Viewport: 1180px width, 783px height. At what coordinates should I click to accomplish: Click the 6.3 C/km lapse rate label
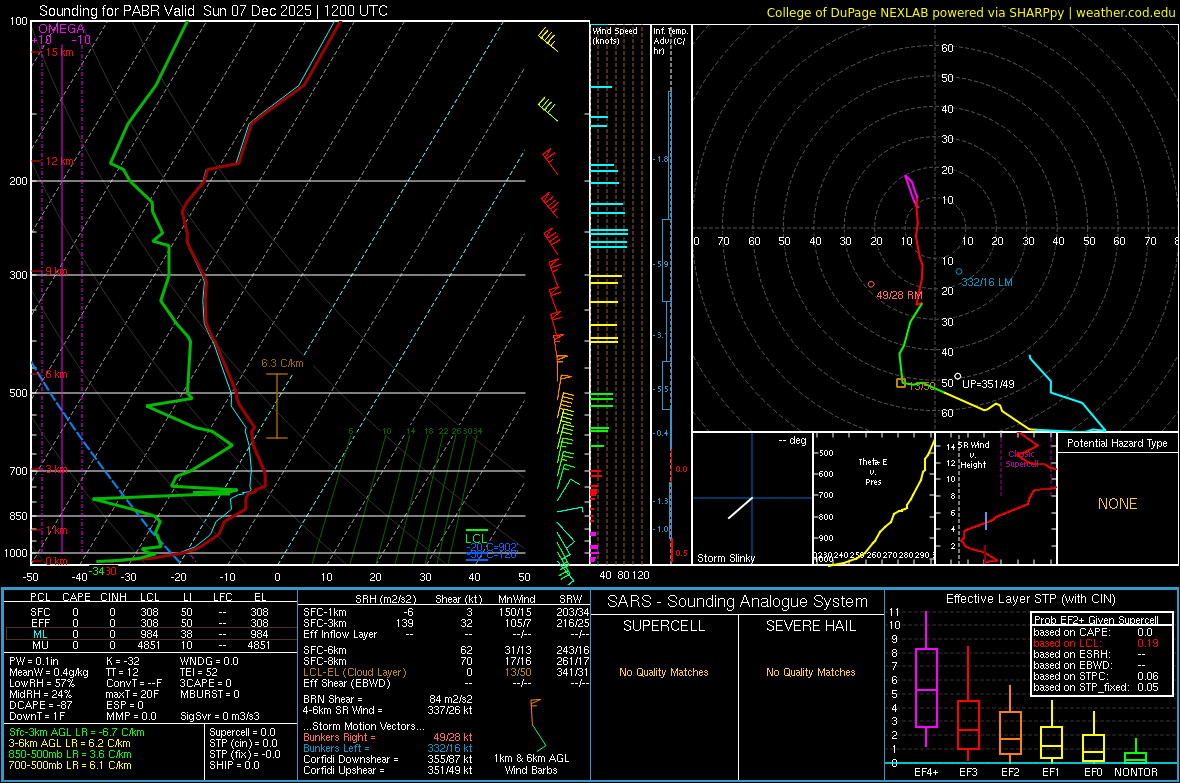coord(282,363)
